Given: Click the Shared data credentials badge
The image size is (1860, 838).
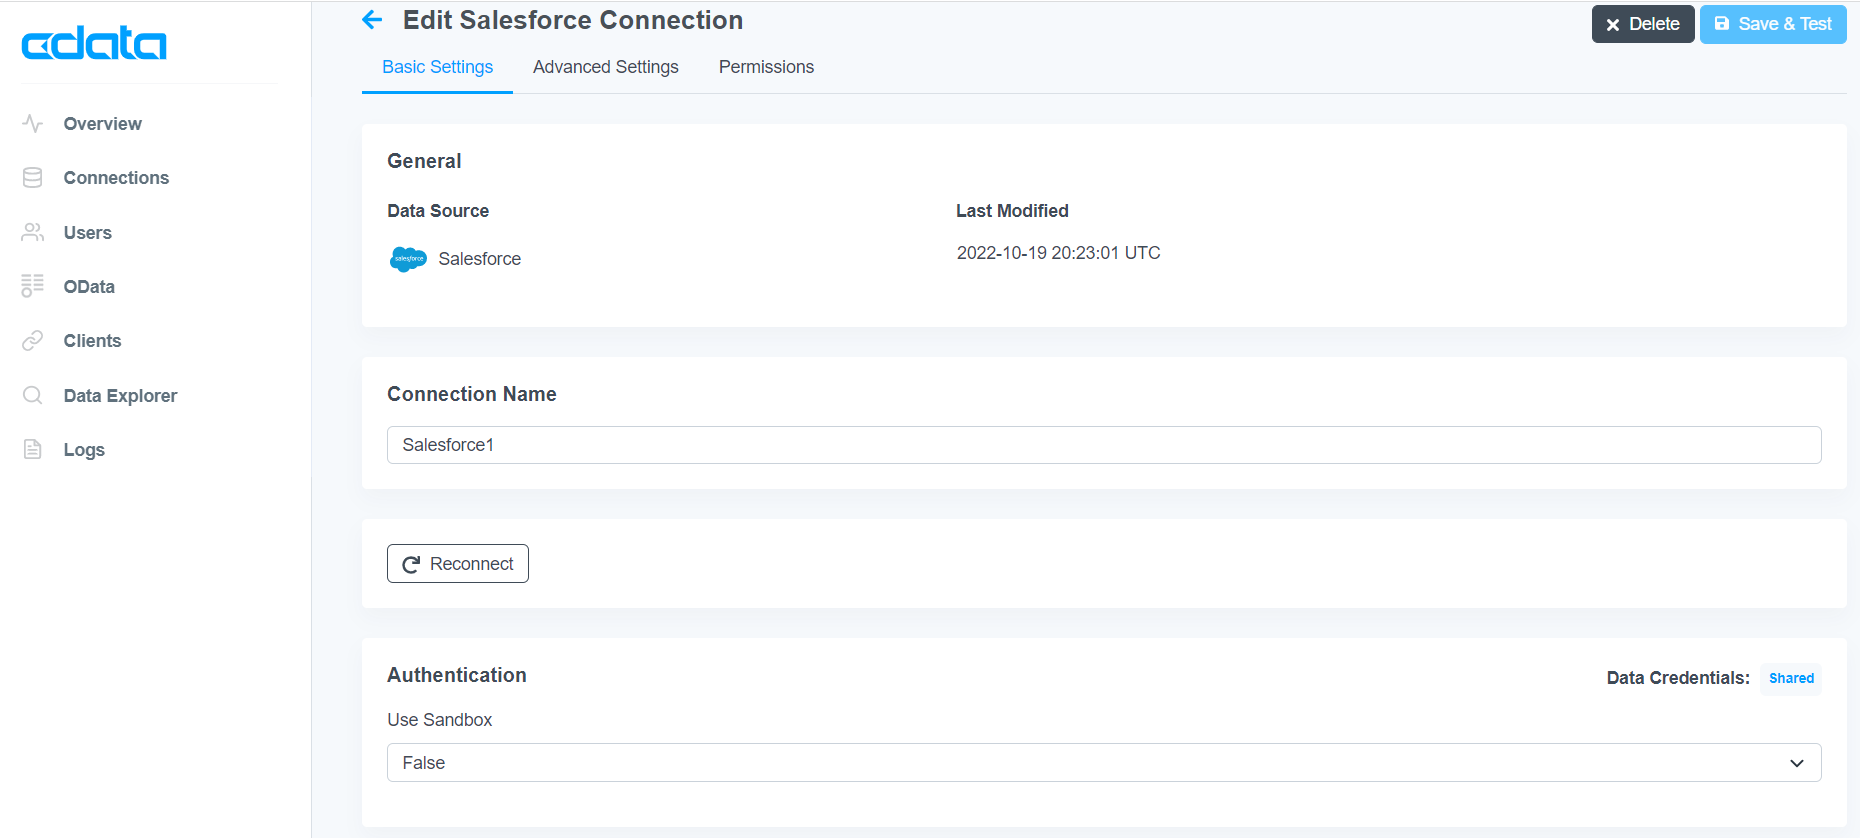Looking at the screenshot, I should (x=1791, y=678).
